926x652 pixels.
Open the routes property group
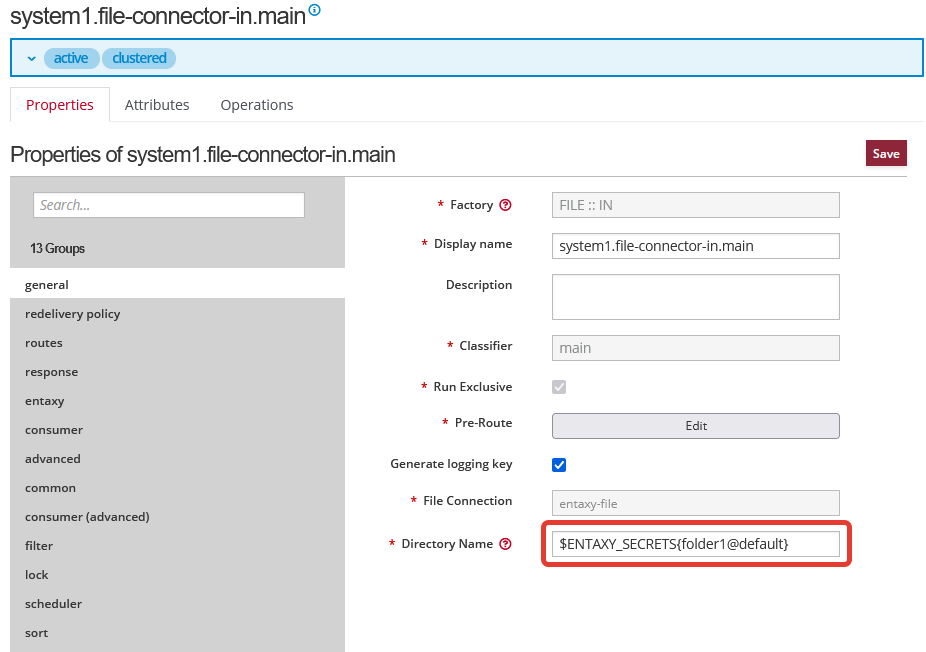[44, 343]
